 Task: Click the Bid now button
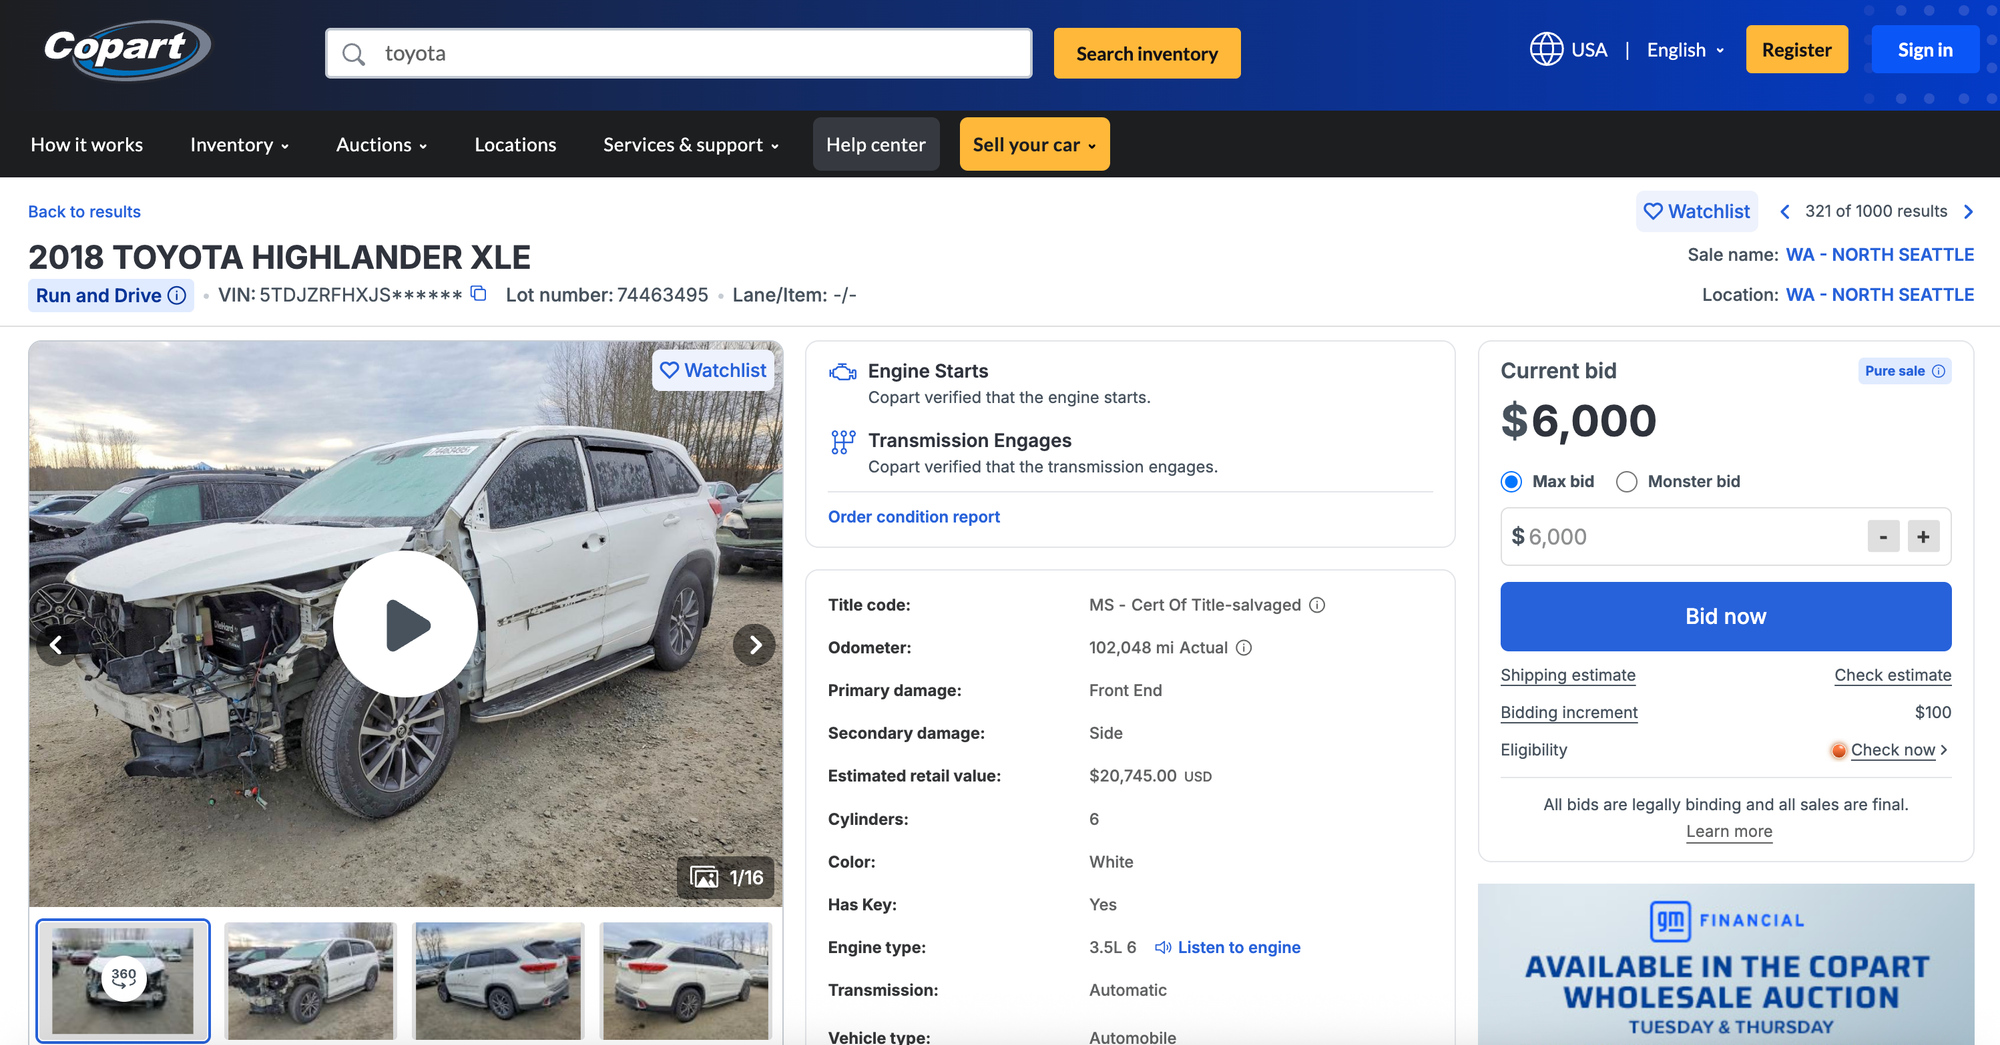1725,617
